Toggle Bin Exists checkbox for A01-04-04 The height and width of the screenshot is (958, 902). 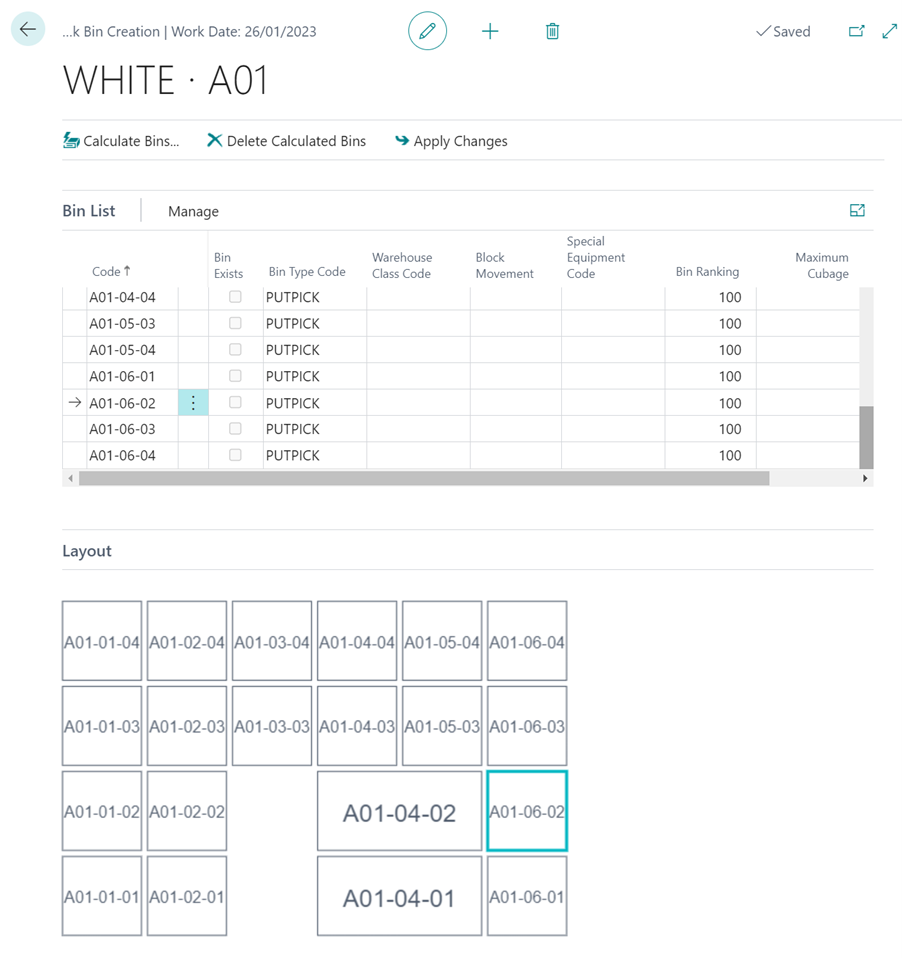point(235,297)
